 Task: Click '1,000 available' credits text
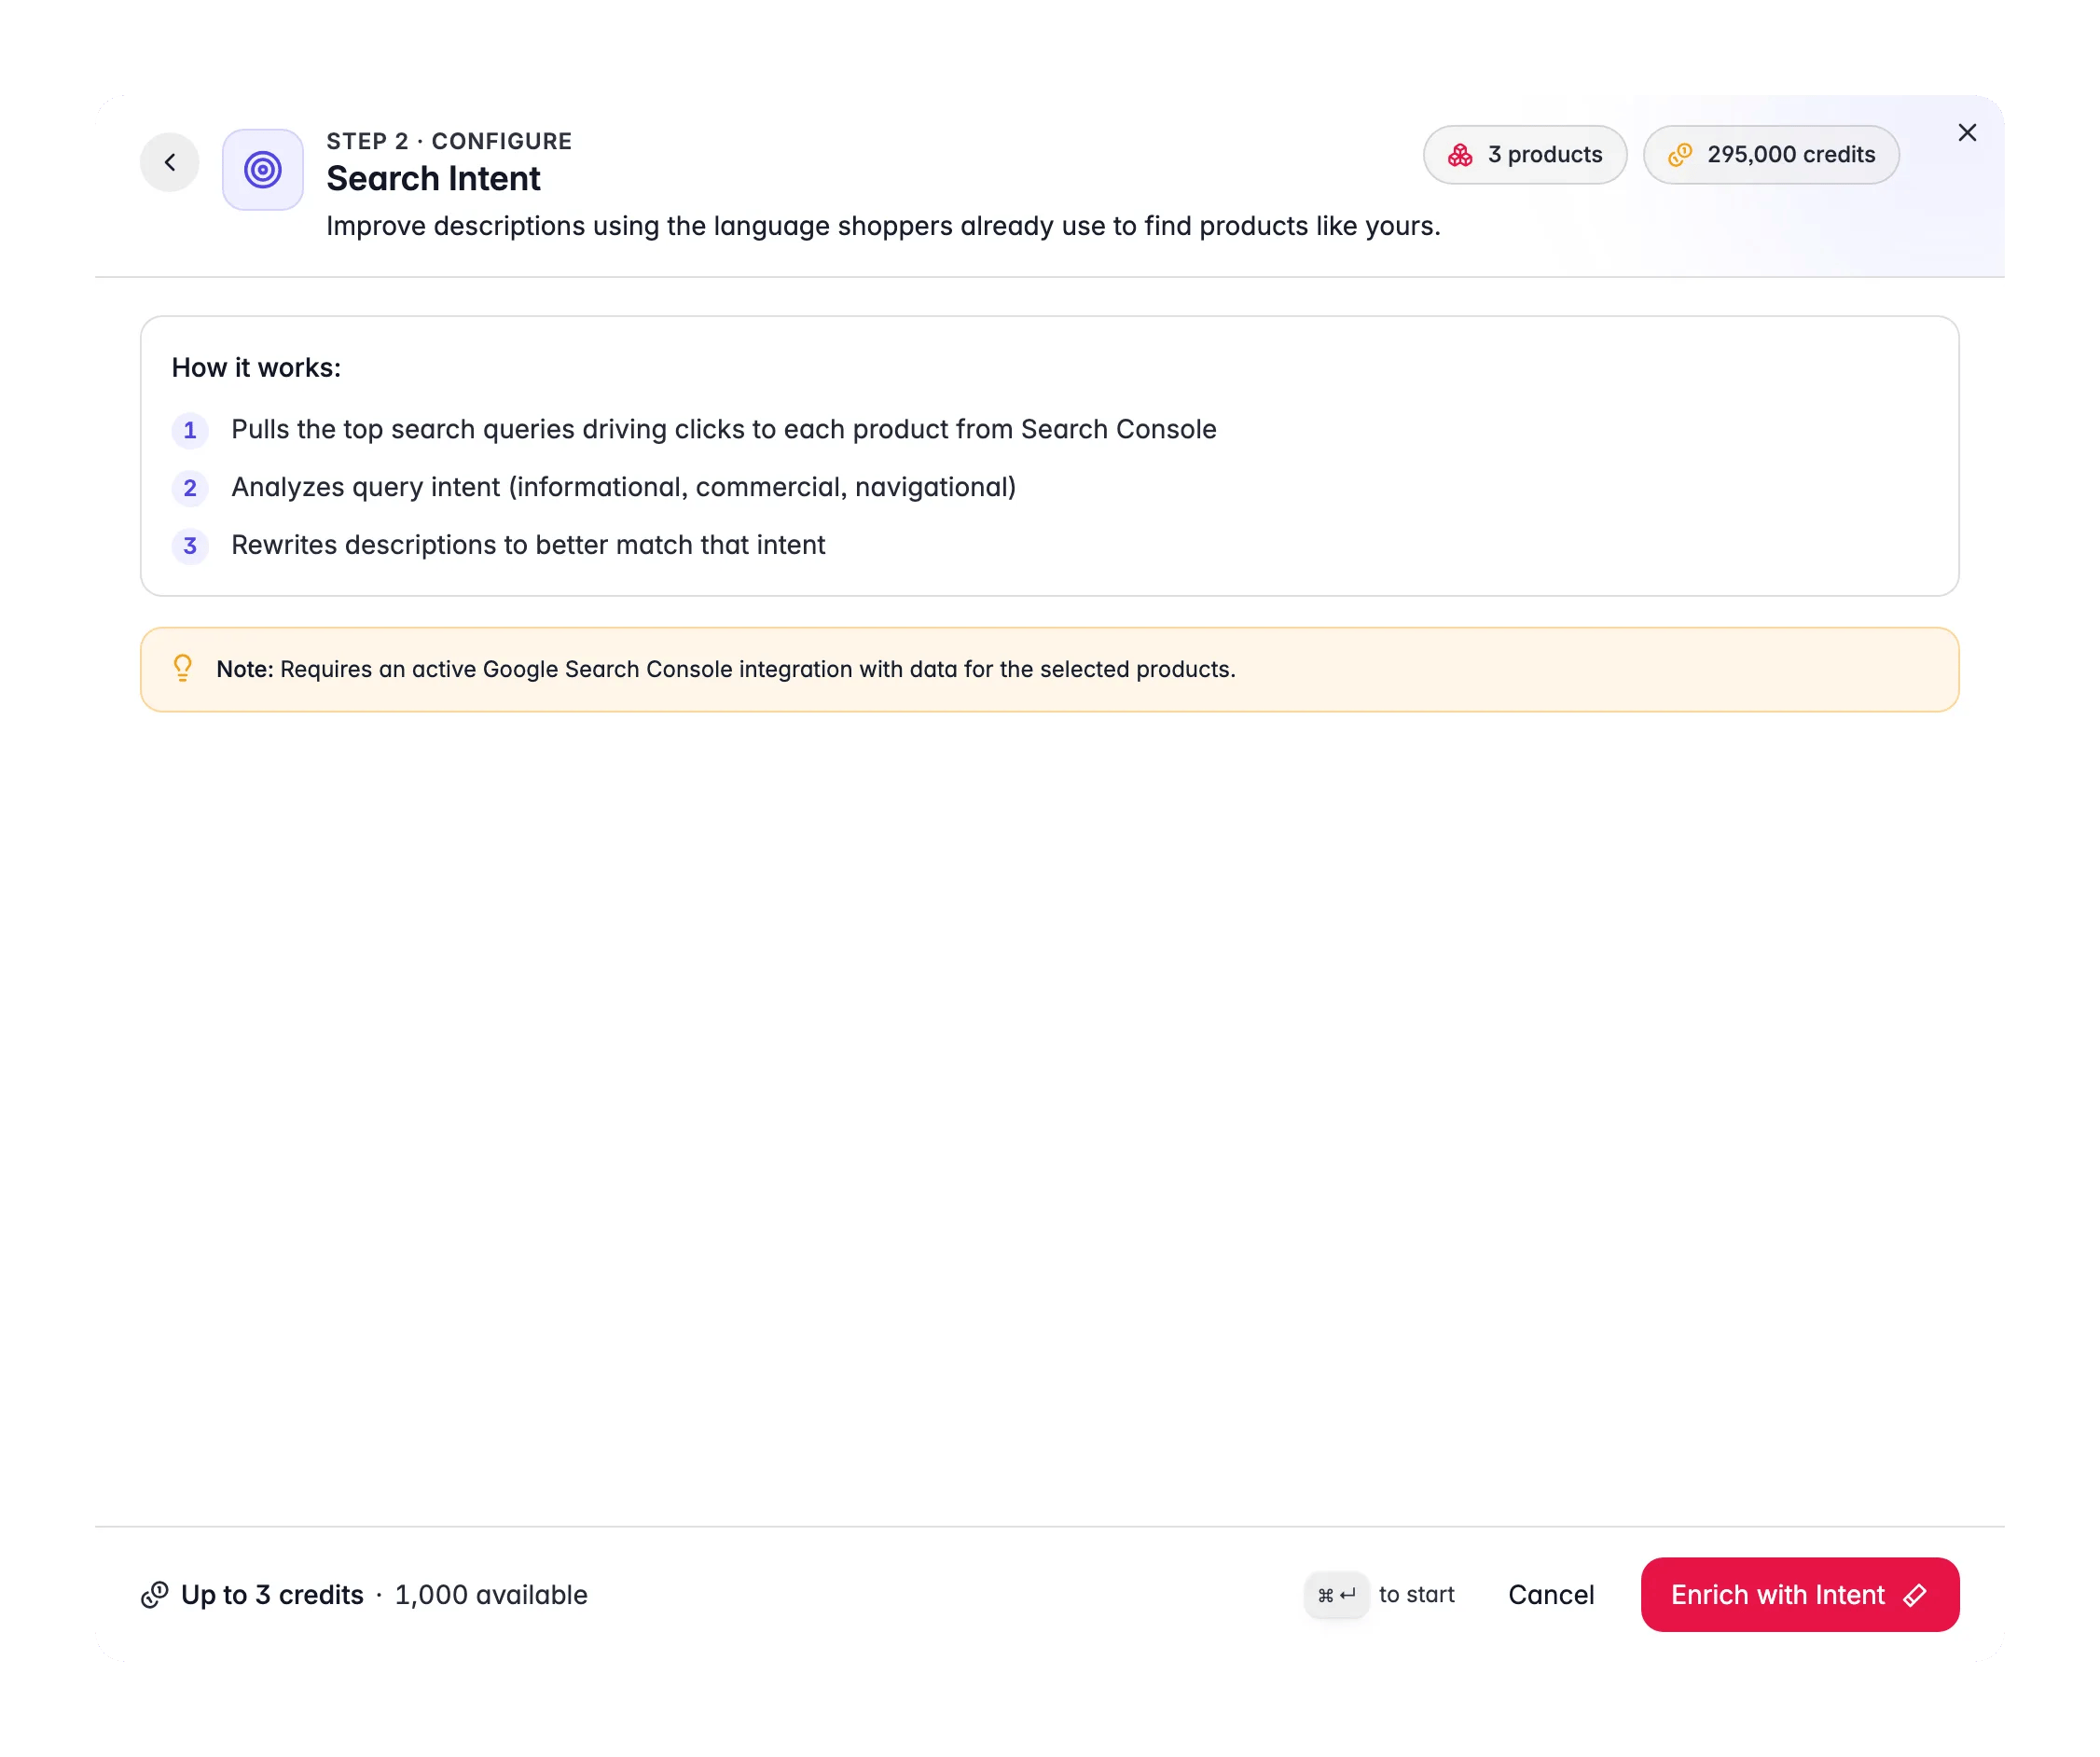point(491,1594)
